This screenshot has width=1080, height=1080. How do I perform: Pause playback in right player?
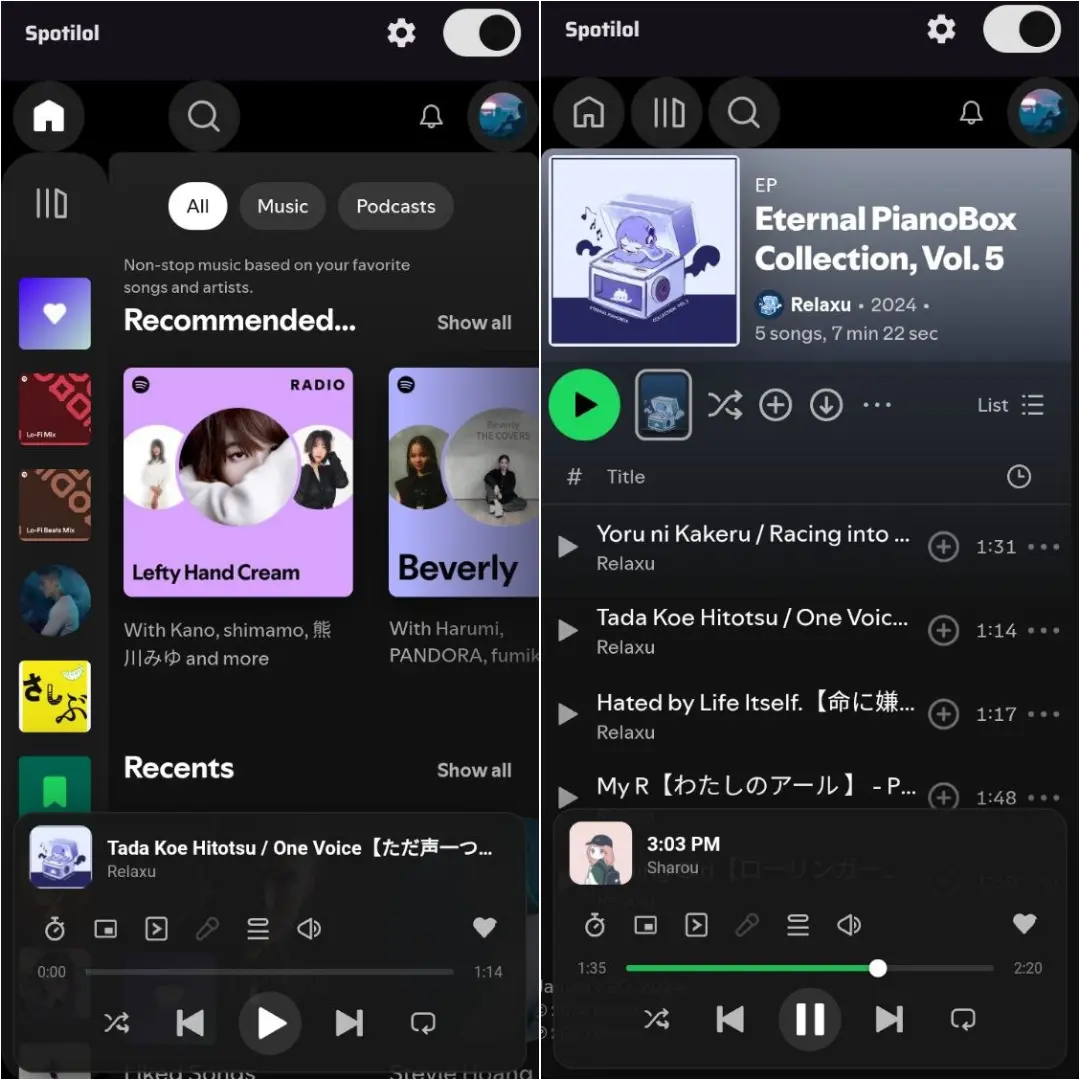tap(810, 1019)
